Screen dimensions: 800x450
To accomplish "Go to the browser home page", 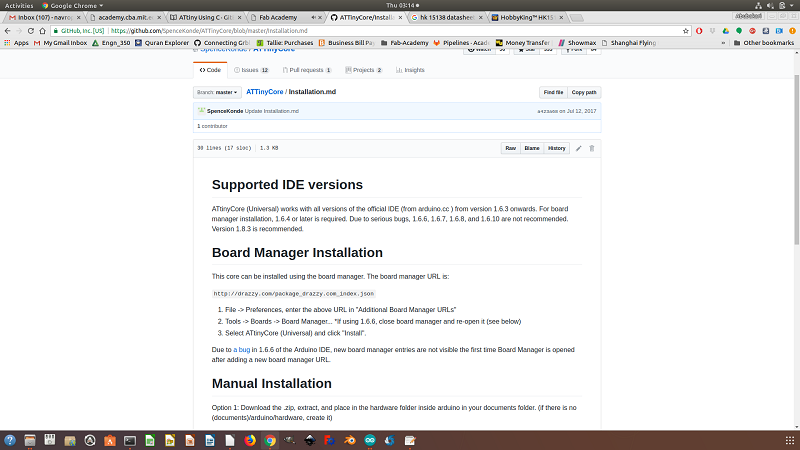I will click(42, 31).
